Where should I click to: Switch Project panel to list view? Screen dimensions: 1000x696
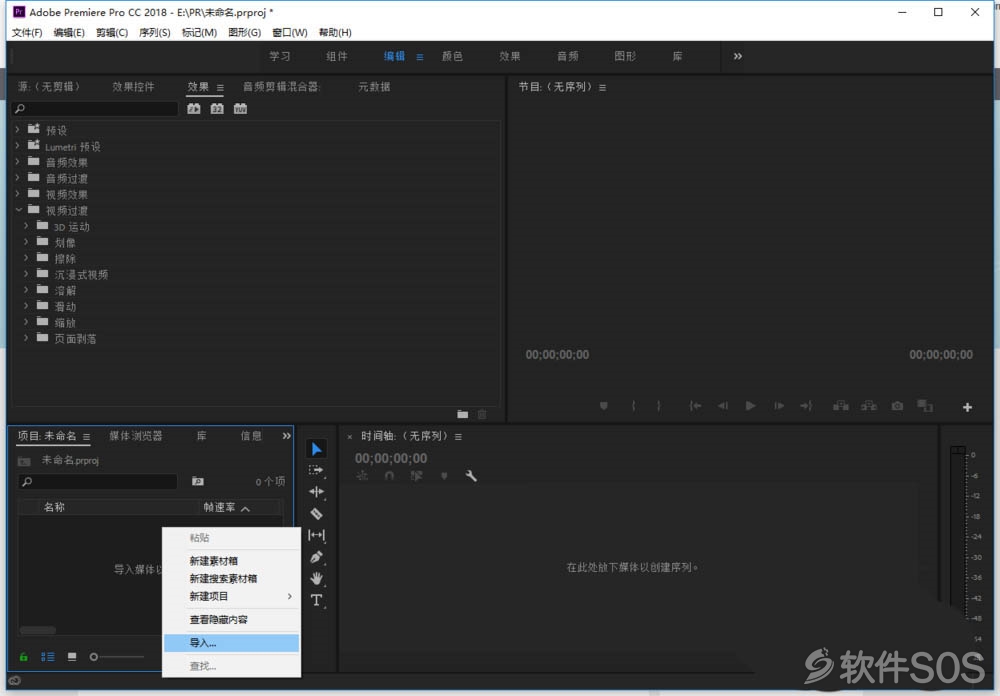coord(48,656)
